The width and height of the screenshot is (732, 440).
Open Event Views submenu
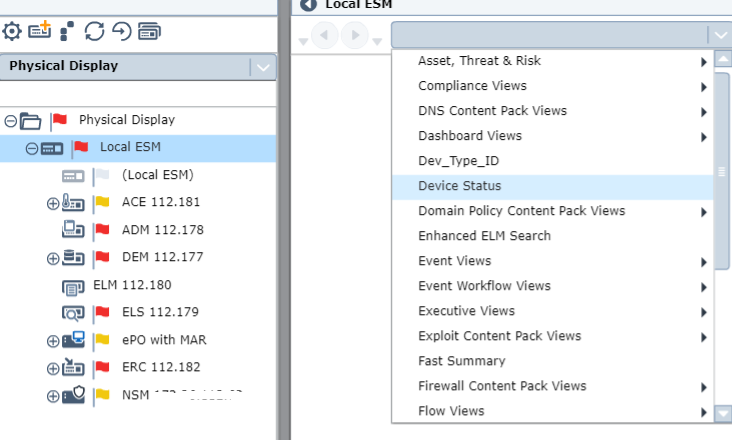[552, 261]
